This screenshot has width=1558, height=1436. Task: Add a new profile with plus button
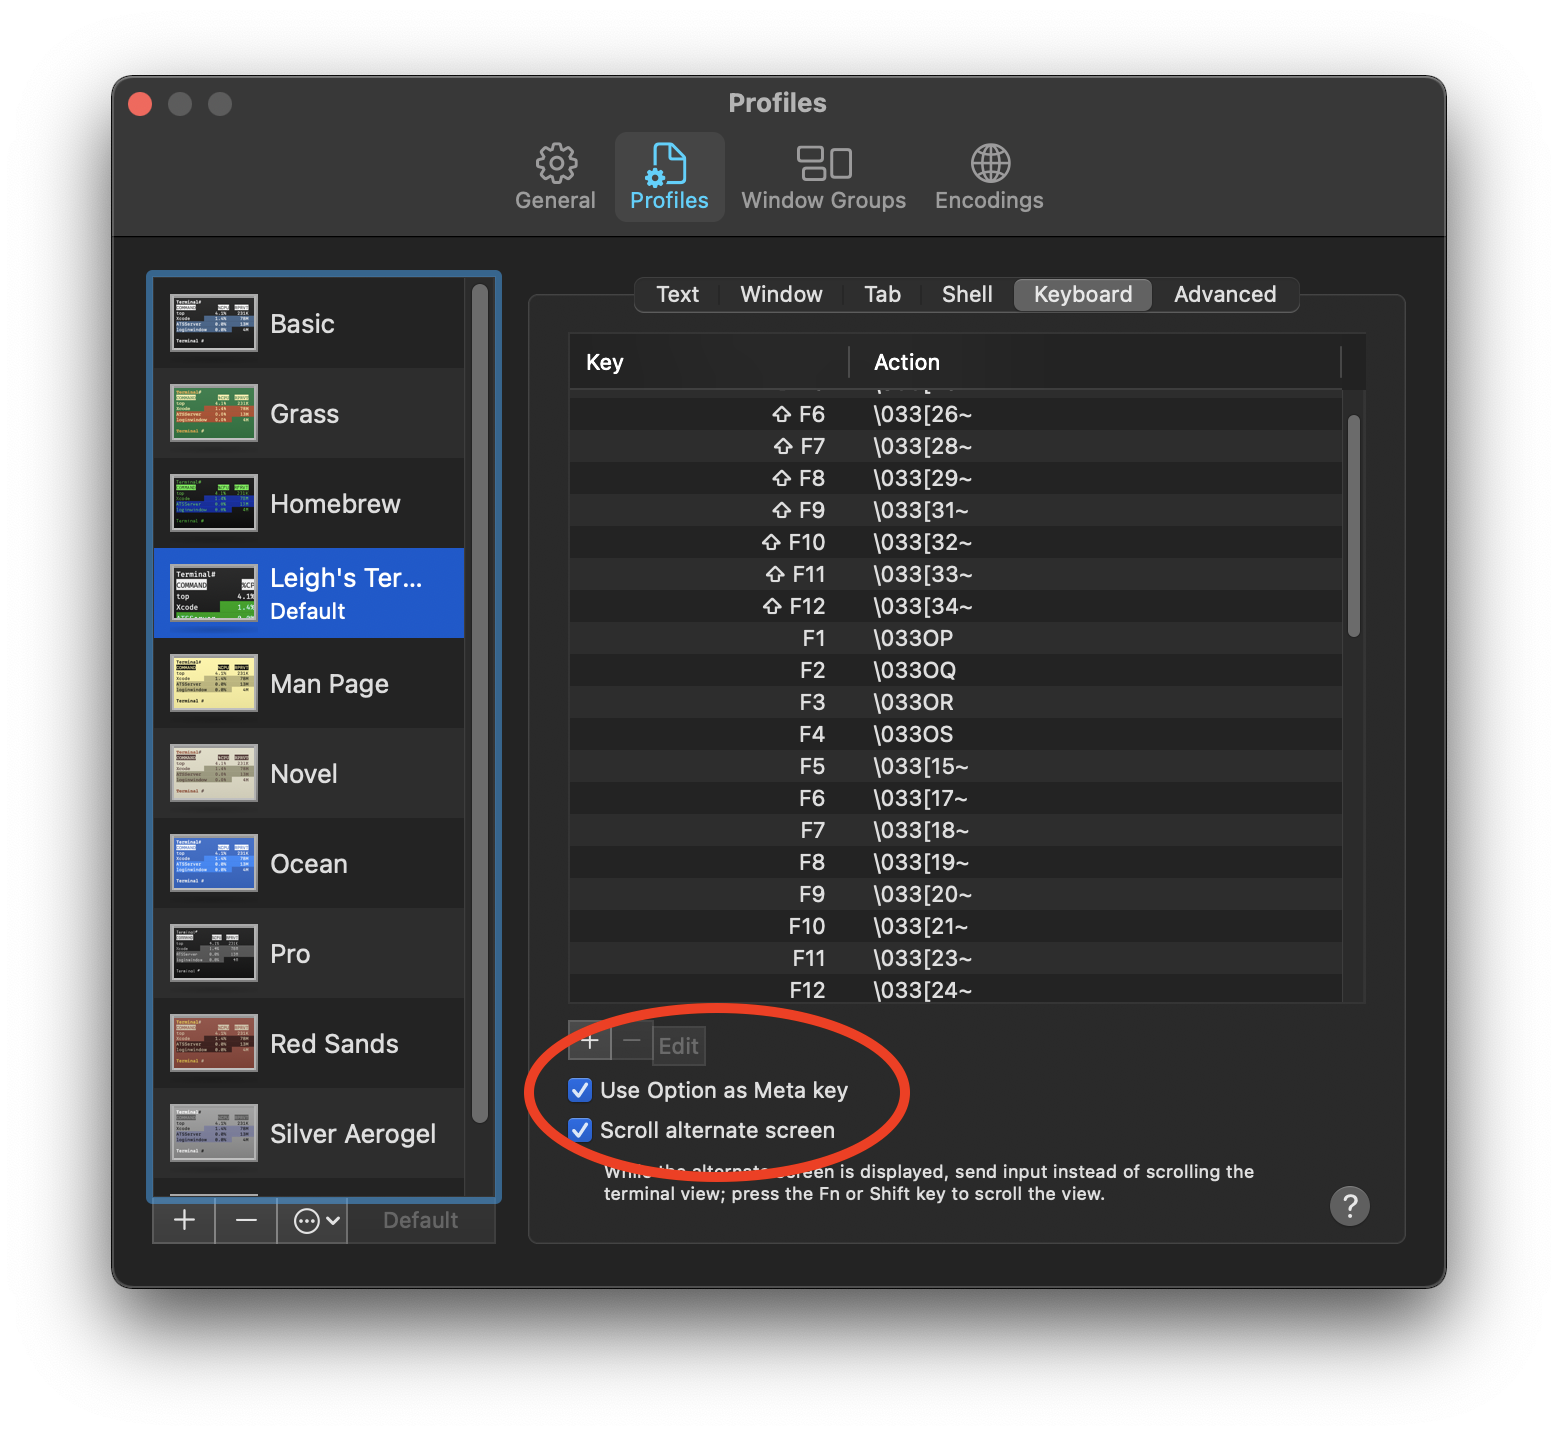tap(184, 1220)
